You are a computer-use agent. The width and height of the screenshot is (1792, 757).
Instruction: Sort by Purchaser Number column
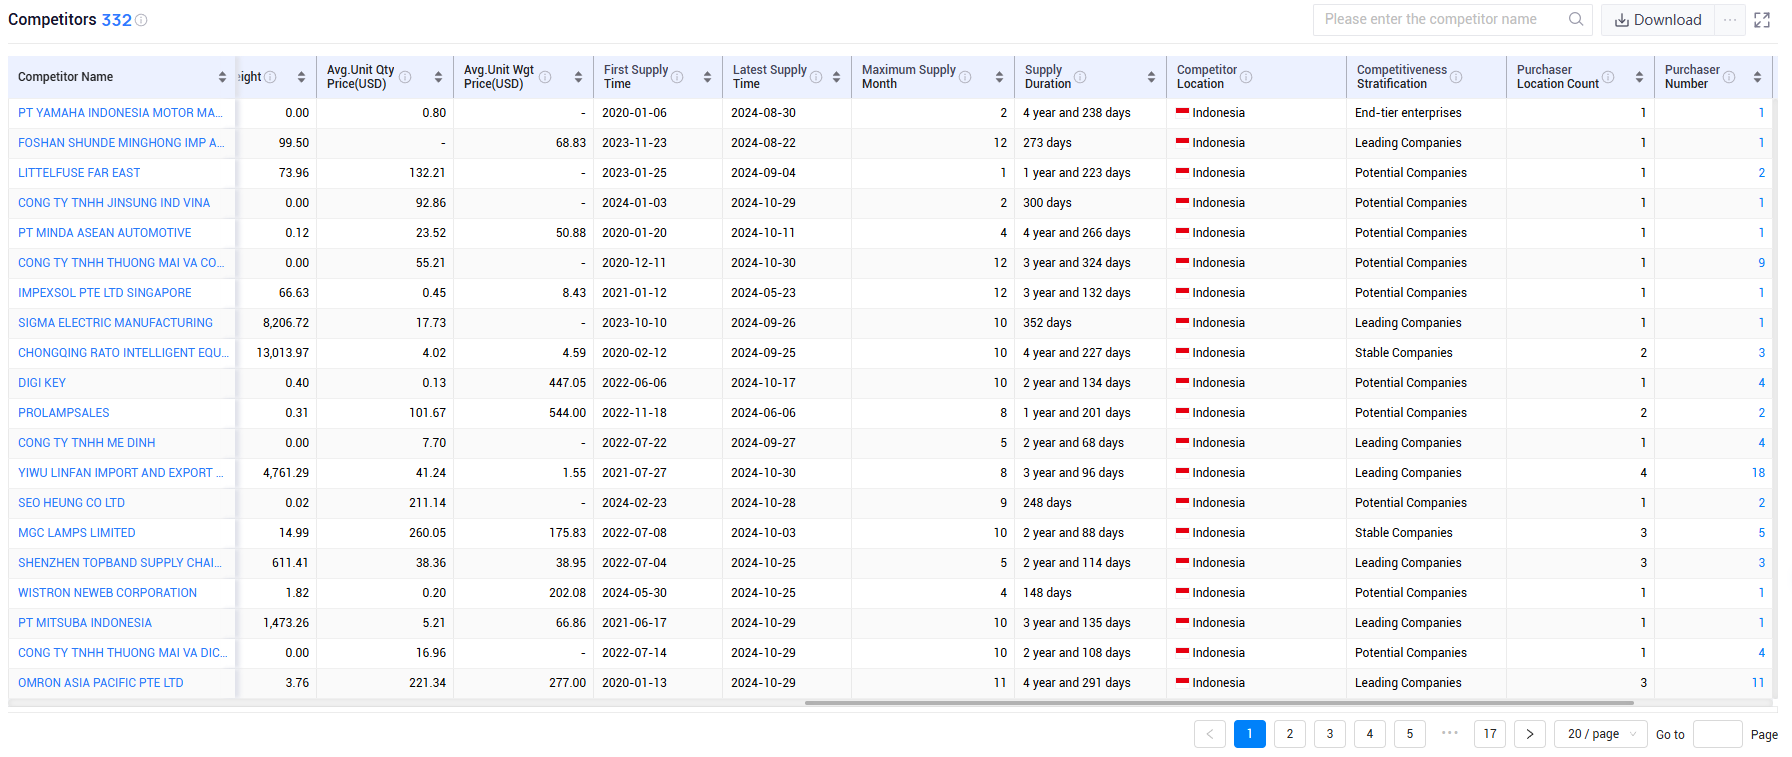[x=1757, y=77]
